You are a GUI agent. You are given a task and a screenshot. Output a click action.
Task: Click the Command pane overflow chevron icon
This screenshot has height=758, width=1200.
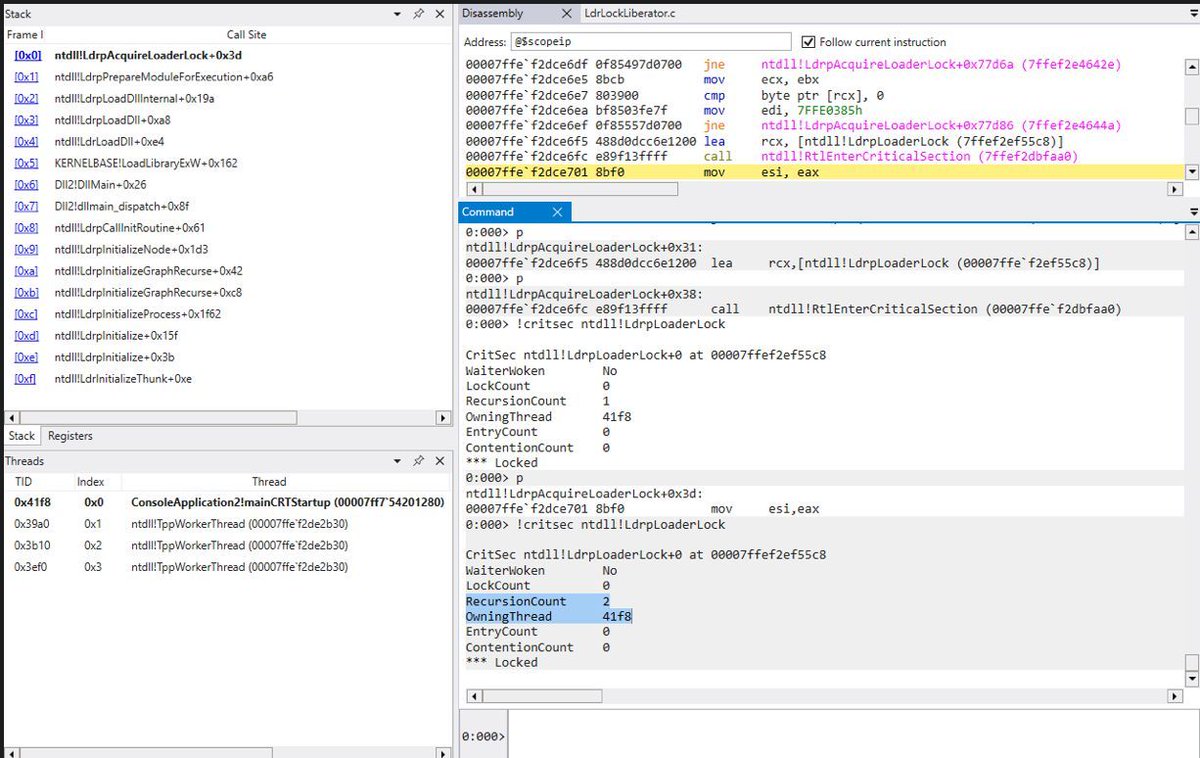1192,211
